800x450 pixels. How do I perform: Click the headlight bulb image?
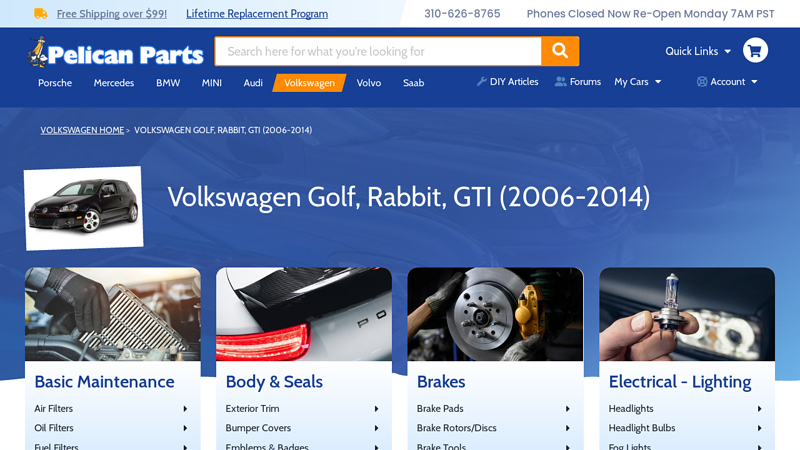[687, 314]
